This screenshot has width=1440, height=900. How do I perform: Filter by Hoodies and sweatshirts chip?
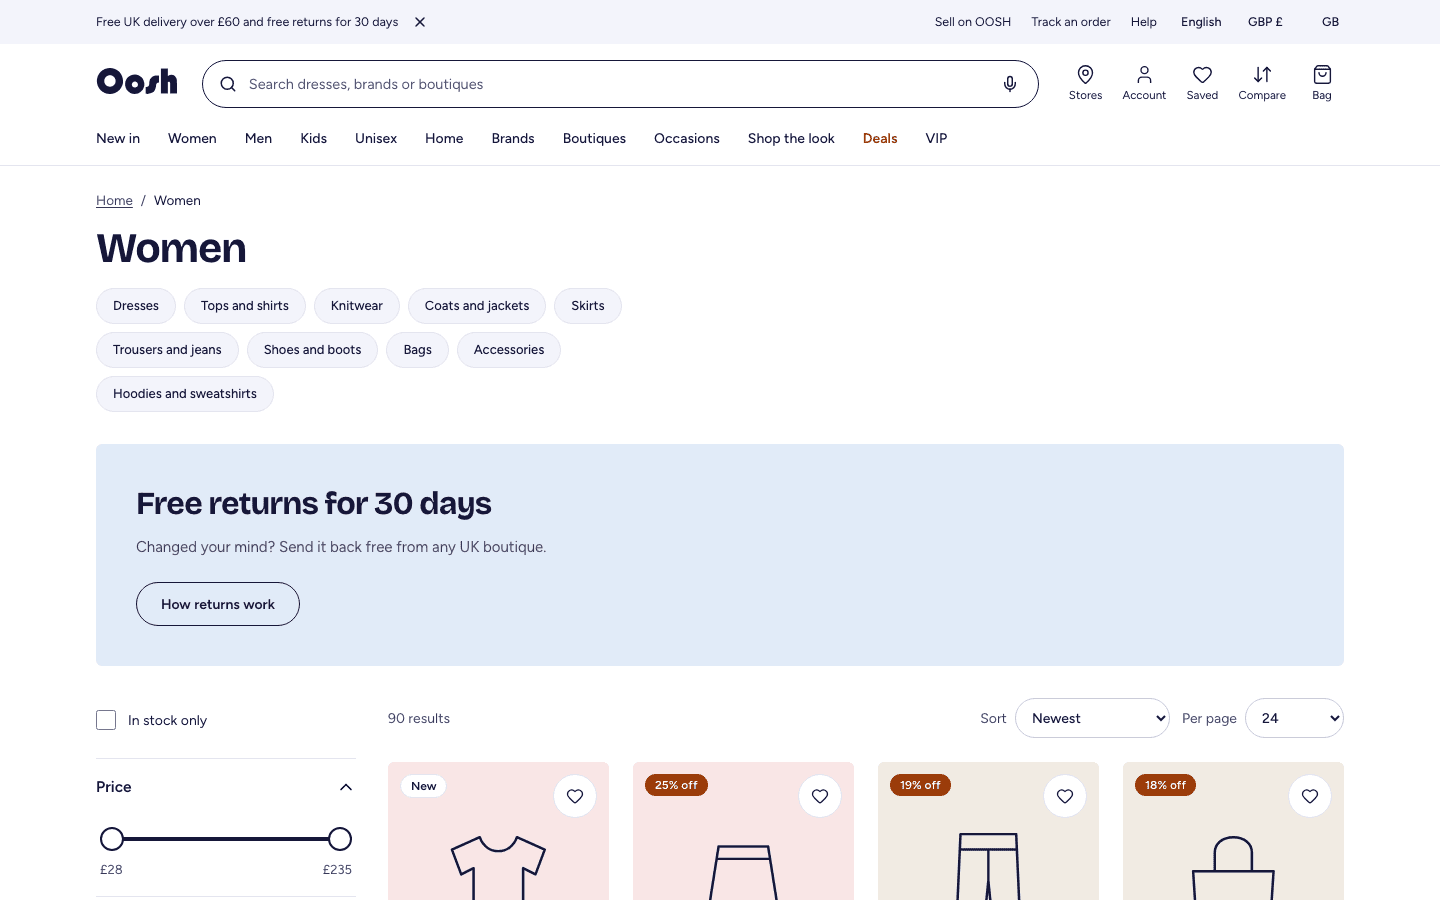coord(185,394)
